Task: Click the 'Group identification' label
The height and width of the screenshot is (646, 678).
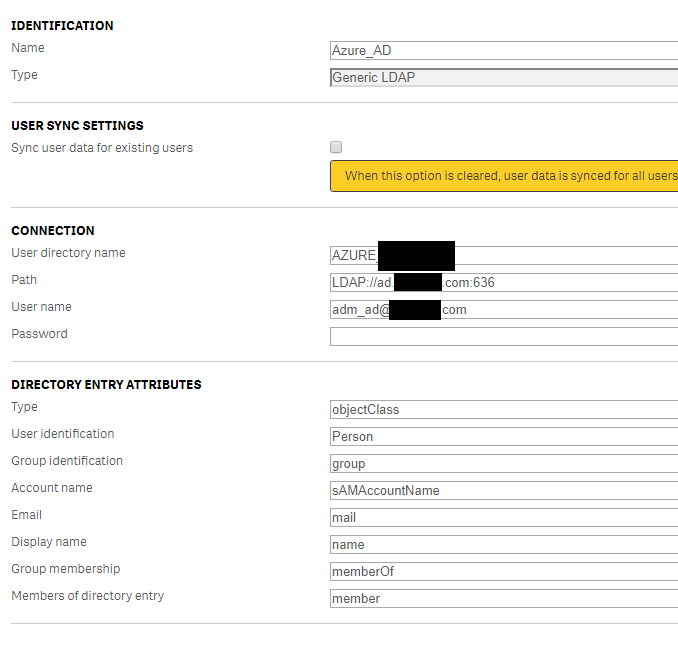Action: [x=67, y=461]
